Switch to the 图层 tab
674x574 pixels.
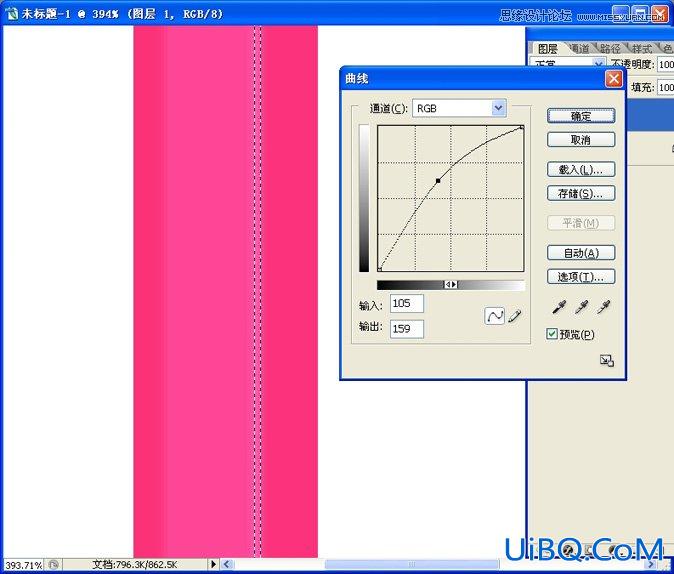(x=548, y=49)
